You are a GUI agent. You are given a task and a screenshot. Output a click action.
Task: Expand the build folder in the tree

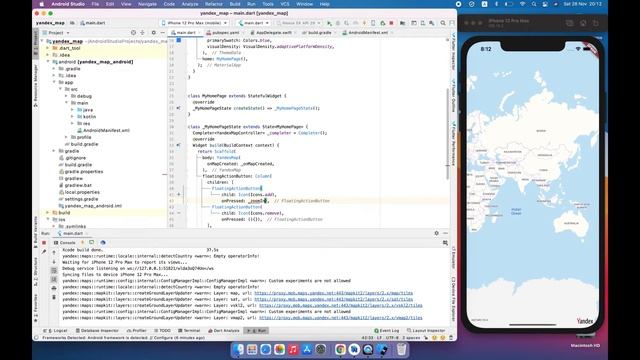click(48, 213)
